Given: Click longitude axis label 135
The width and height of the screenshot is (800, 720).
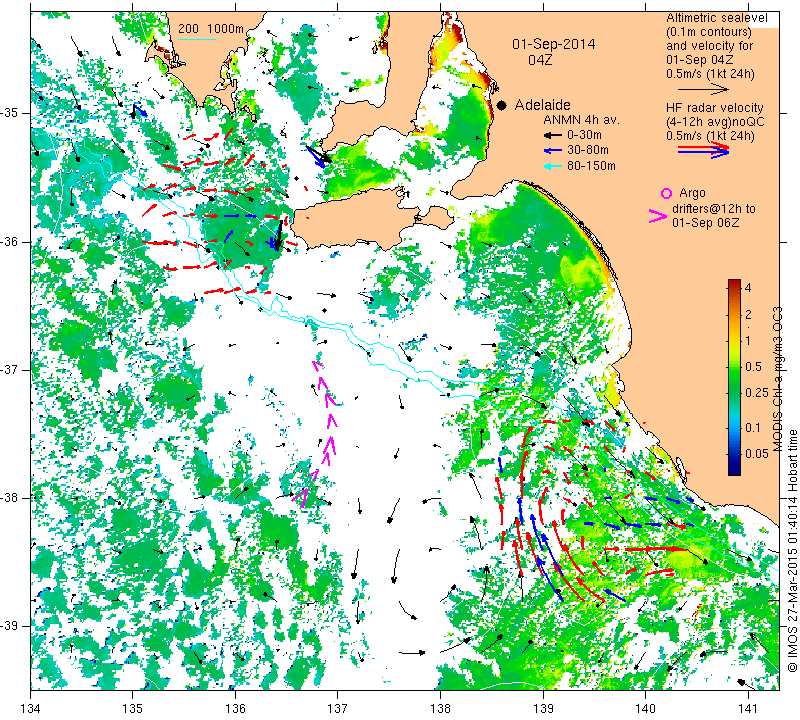Looking at the screenshot, I should tap(133, 708).
